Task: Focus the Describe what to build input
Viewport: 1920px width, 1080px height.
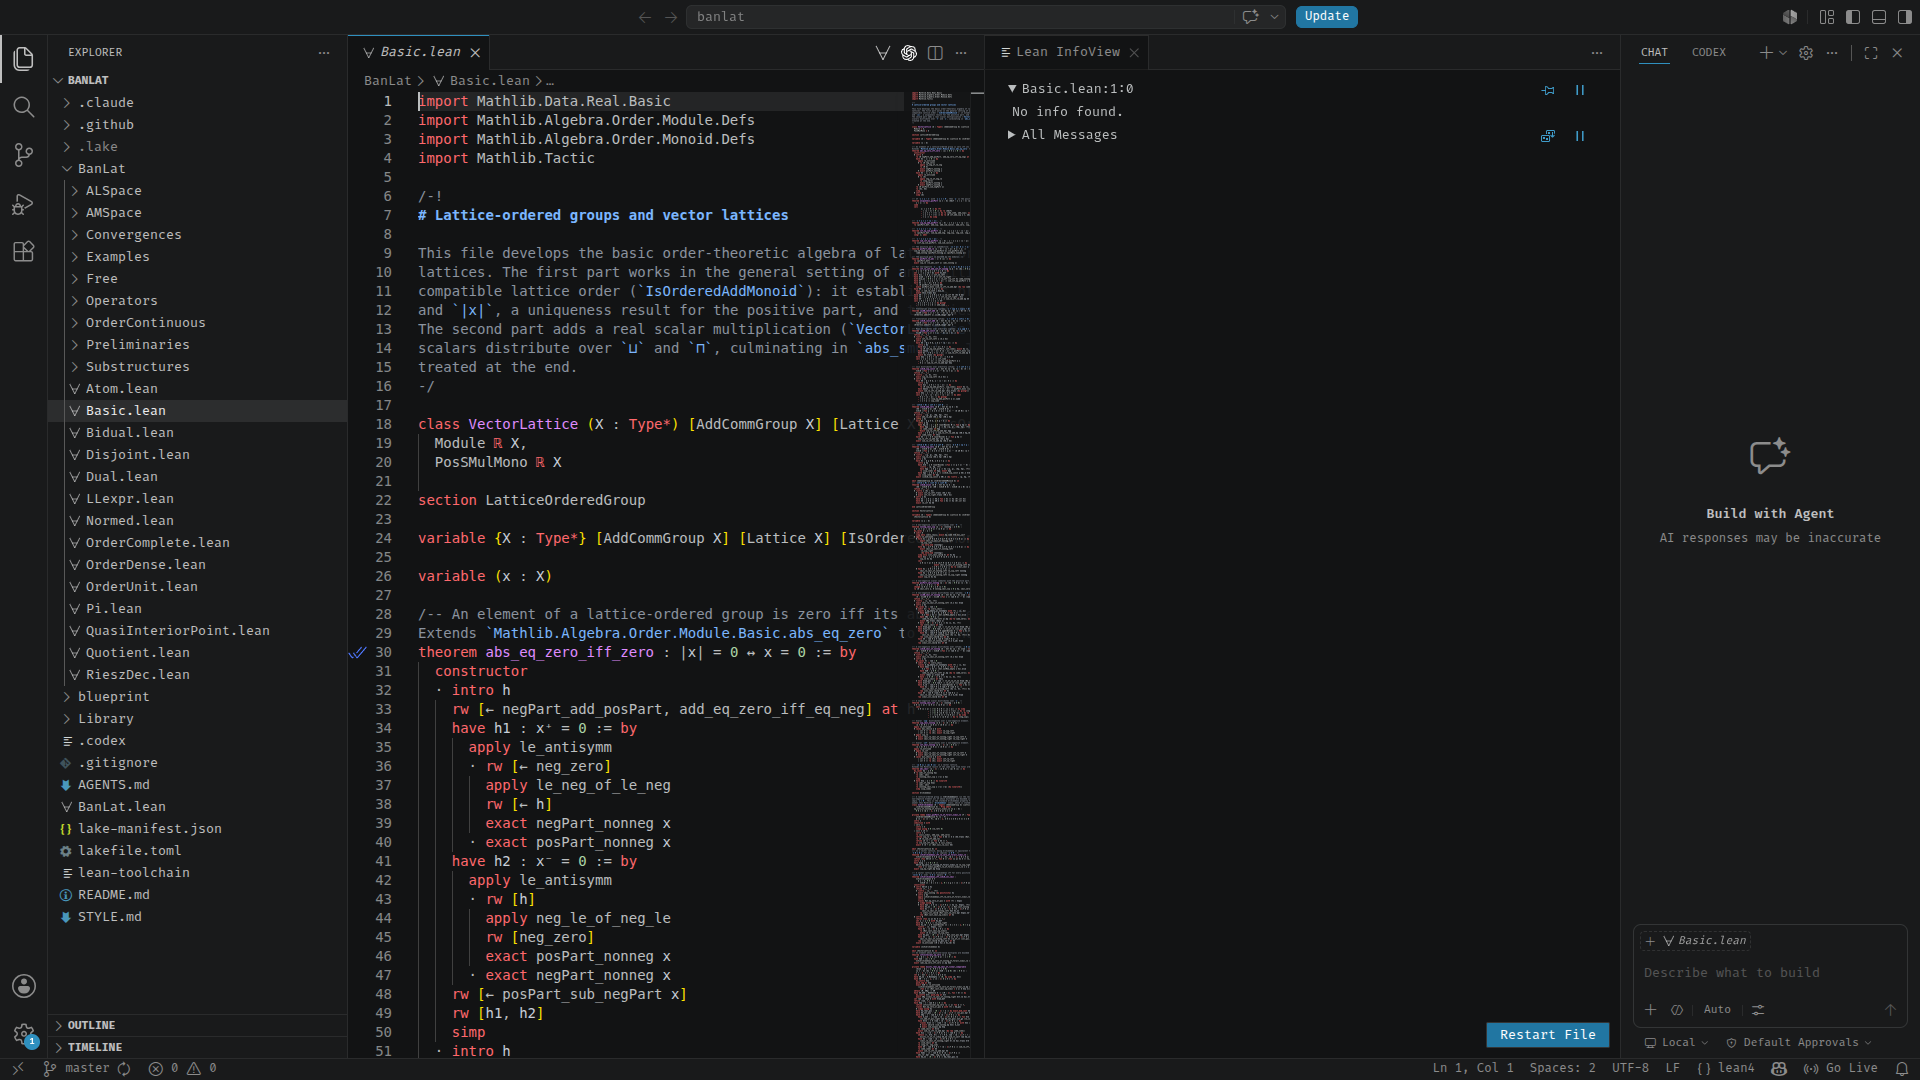Action: (1770, 973)
